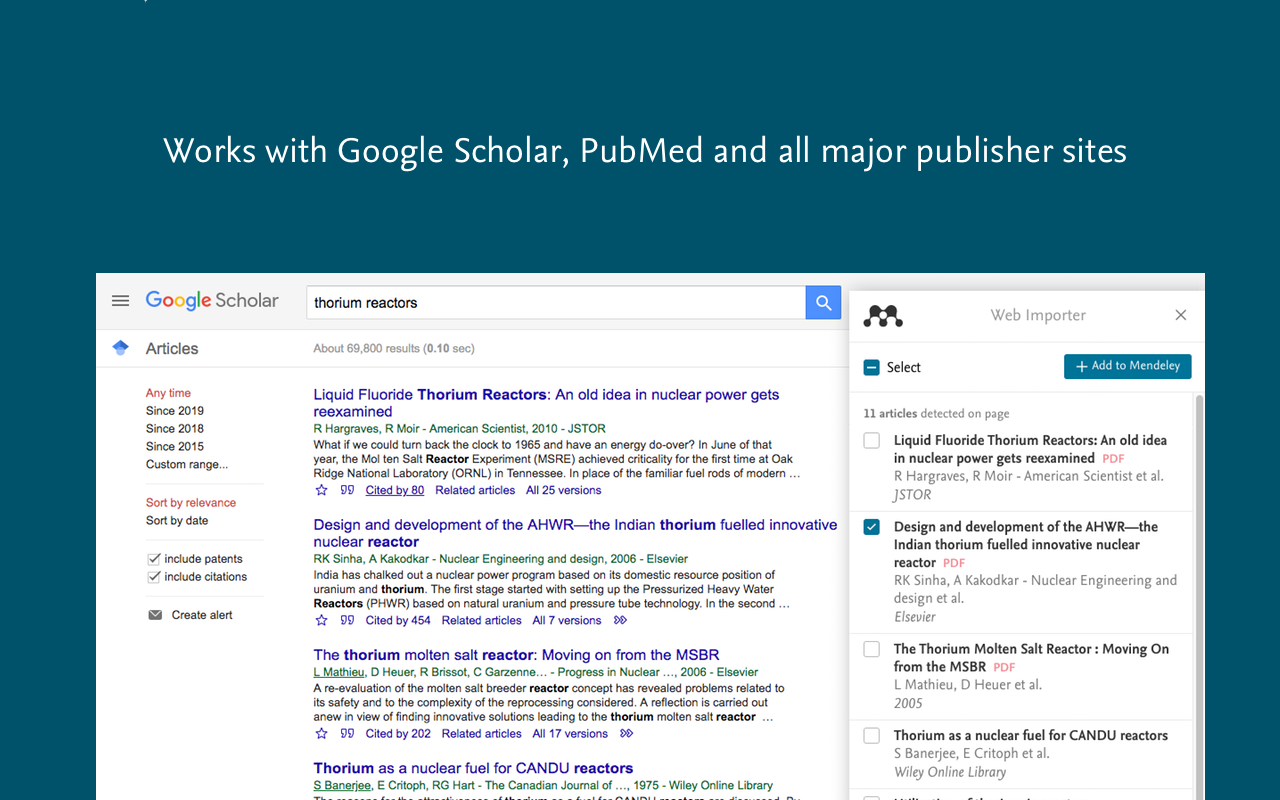Click author S Banerjee link
The height and width of the screenshot is (800, 1280).
[342, 785]
